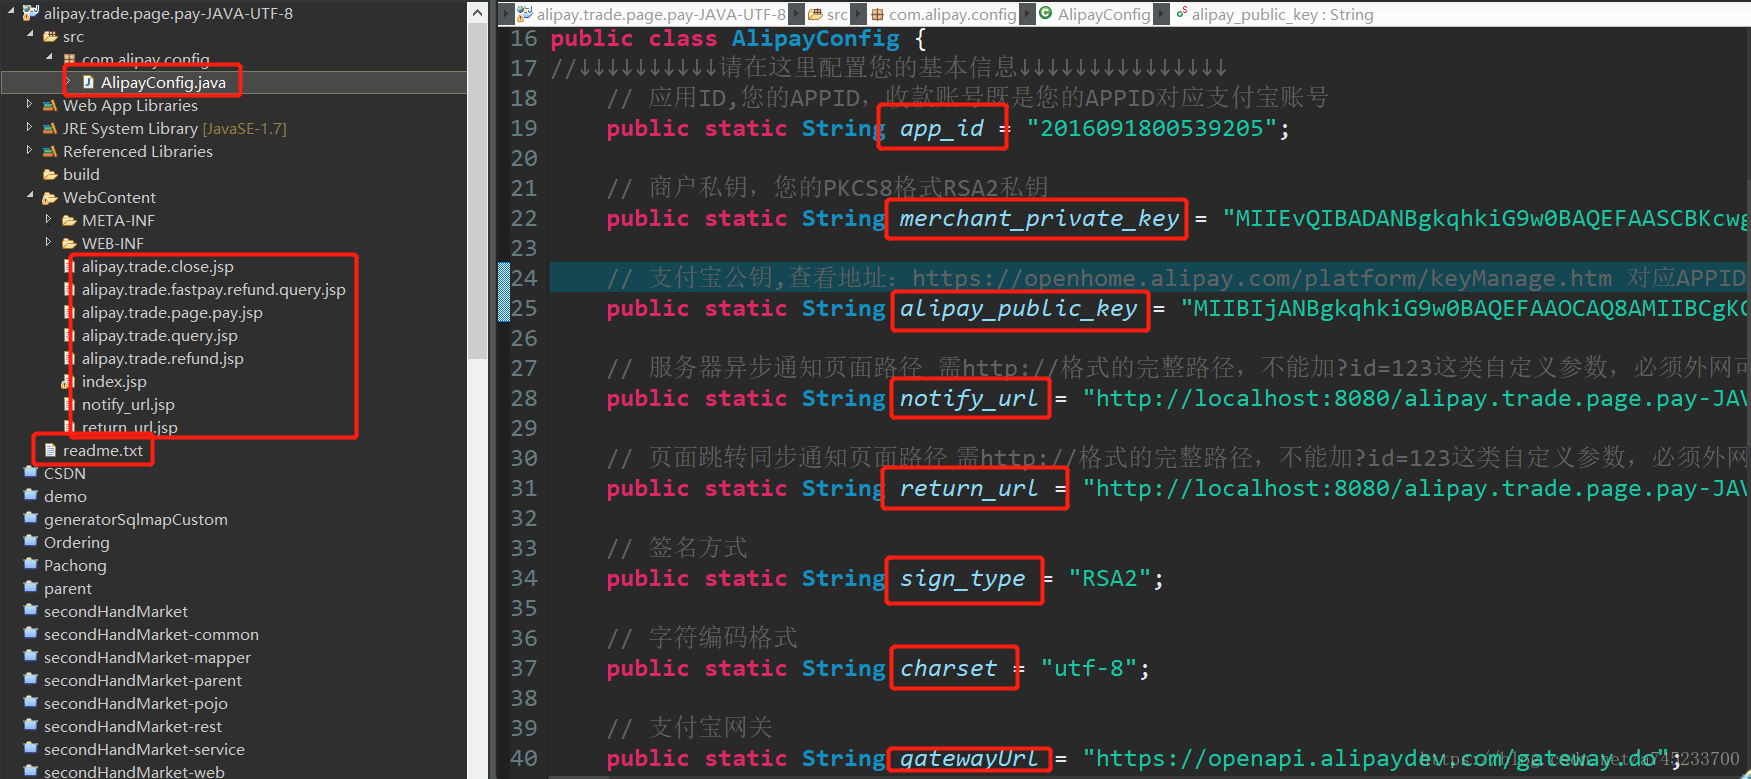Click the sign_type variable
The image size is (1751, 779).
(962, 578)
